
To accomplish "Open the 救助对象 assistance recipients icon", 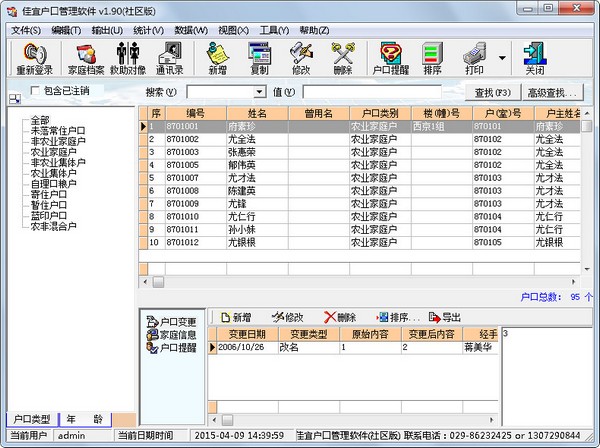I will pyautogui.click(x=127, y=58).
